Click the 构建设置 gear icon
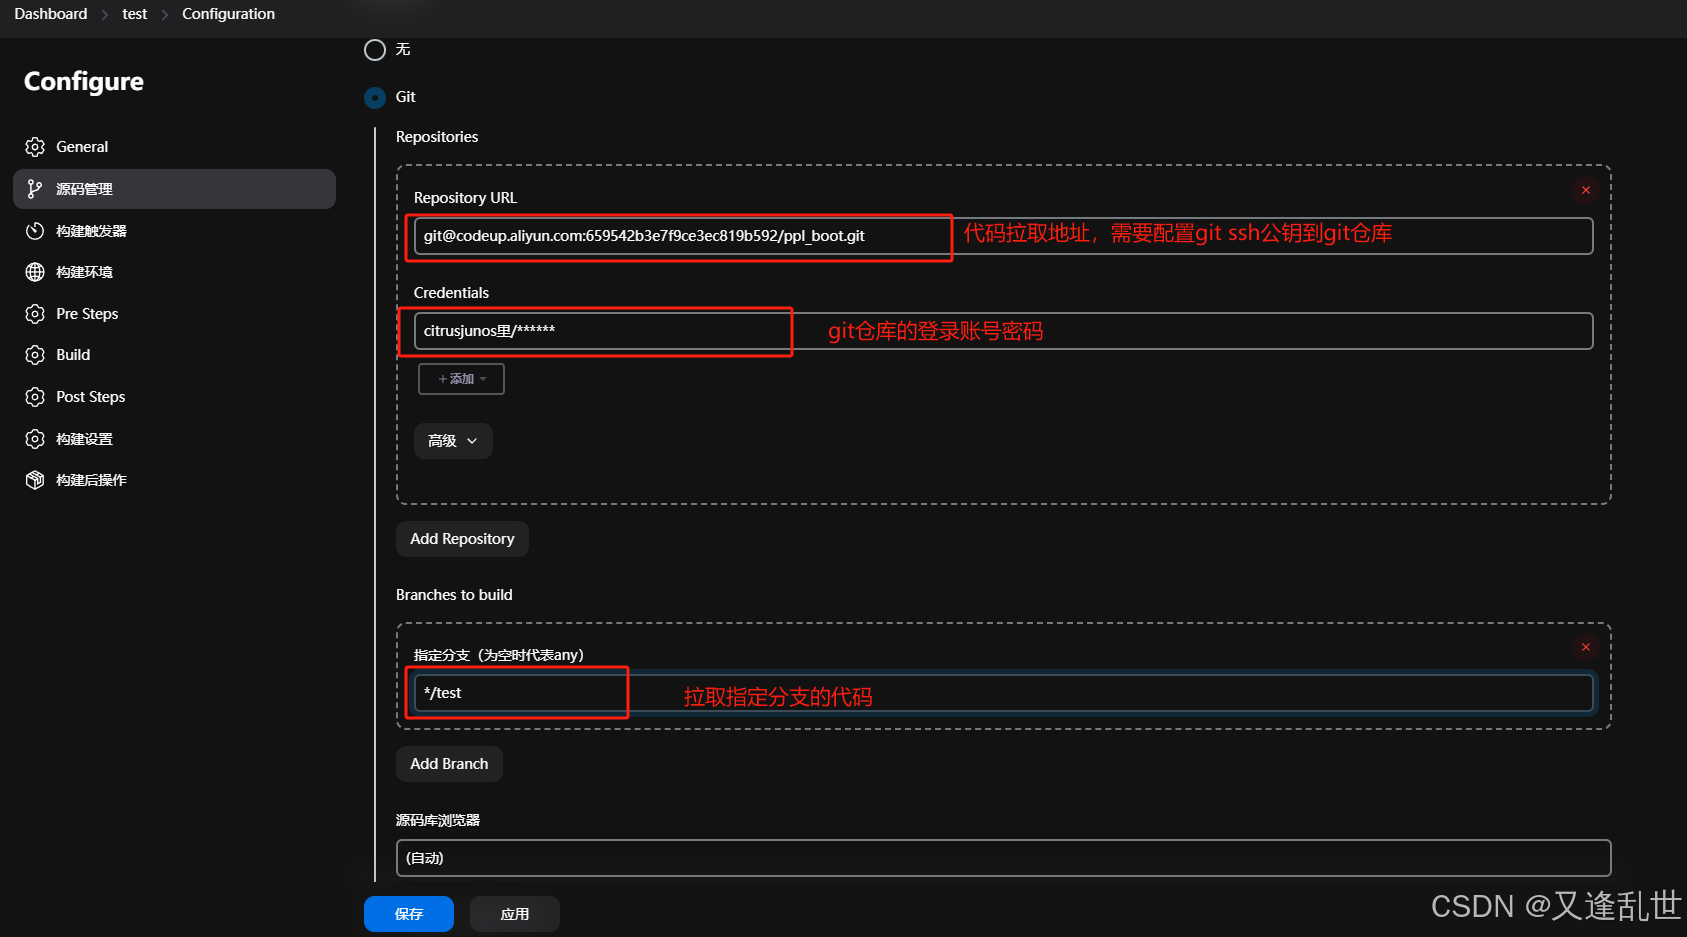The width and height of the screenshot is (1687, 937). [35, 439]
